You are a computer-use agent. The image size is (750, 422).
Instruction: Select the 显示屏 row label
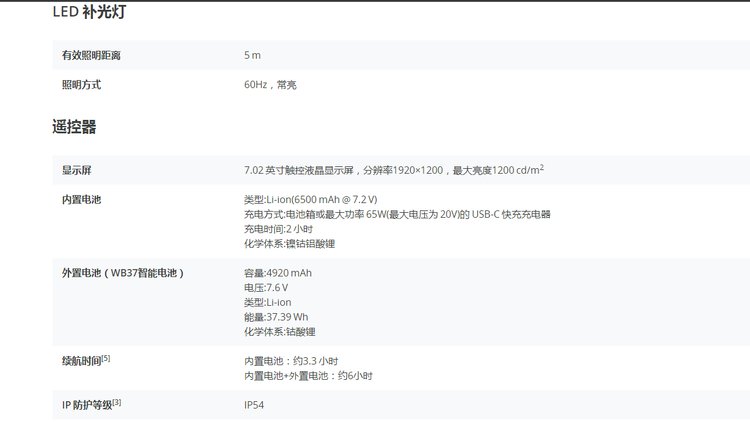point(76,170)
